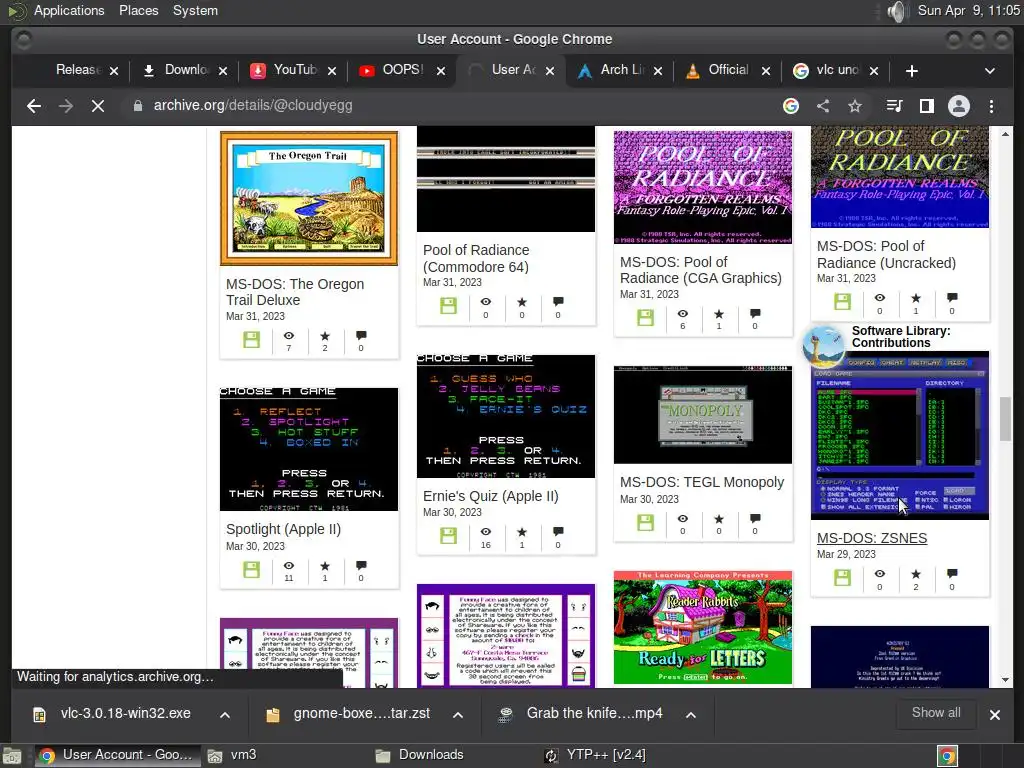The width and height of the screenshot is (1024, 768).
Task: Close the User Account tab
Action: pyautogui.click(x=550, y=71)
